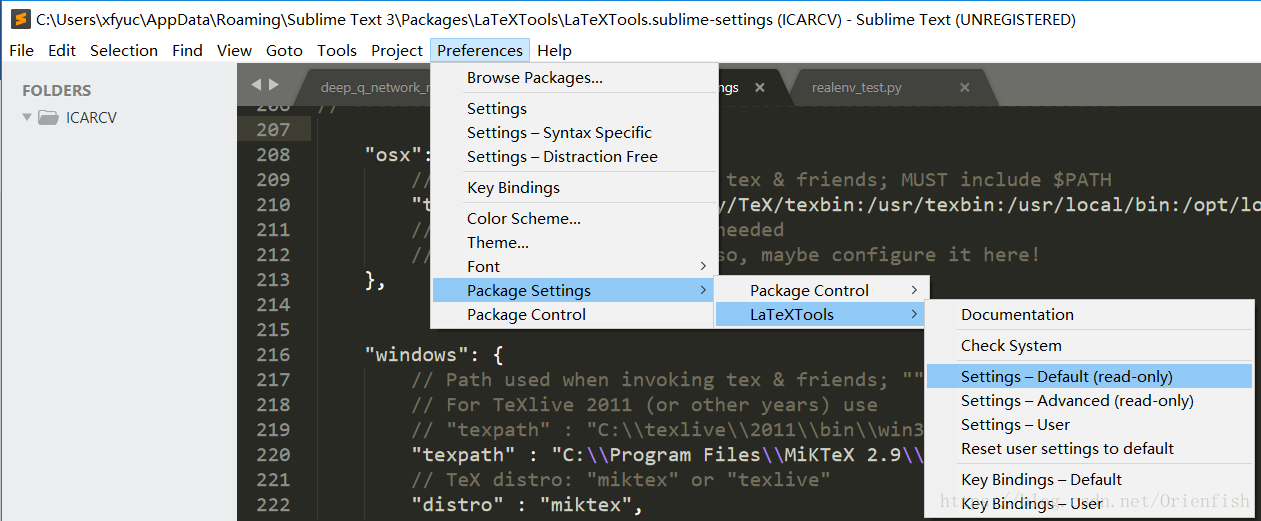Click the "osx" key text
The height and width of the screenshot is (521, 1261).
point(397,154)
